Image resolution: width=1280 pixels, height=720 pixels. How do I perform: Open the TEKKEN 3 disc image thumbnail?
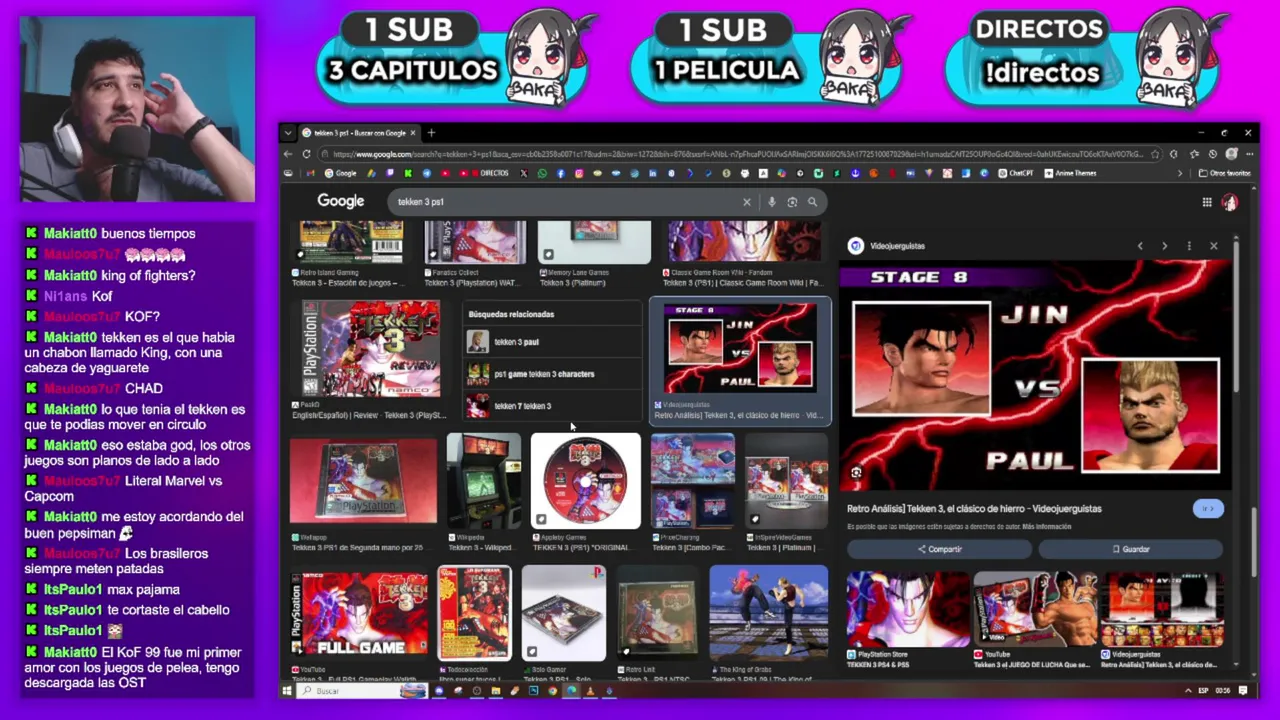click(x=586, y=481)
